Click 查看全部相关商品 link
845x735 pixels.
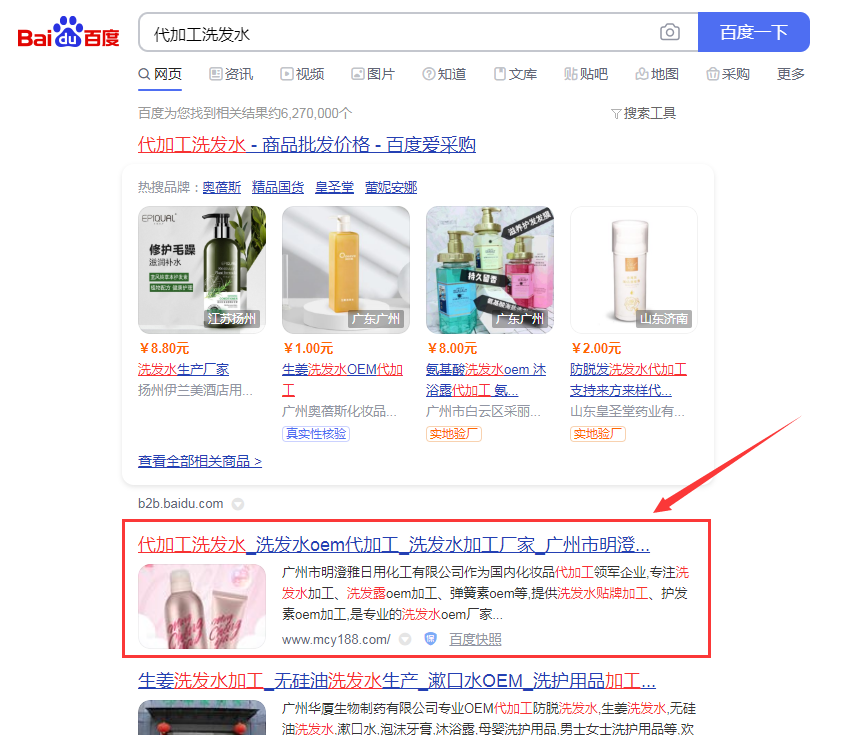[x=200, y=461]
